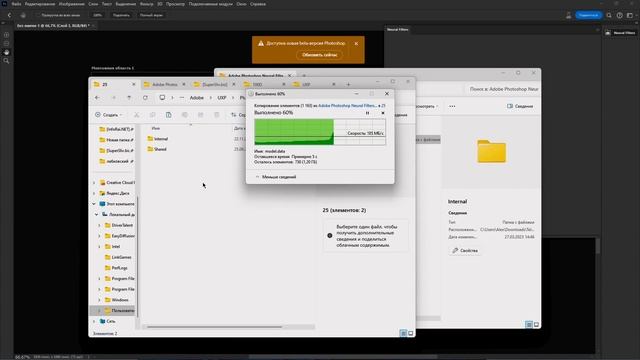Open the Internal folder in file list
The width and height of the screenshot is (640, 360).
(158, 139)
